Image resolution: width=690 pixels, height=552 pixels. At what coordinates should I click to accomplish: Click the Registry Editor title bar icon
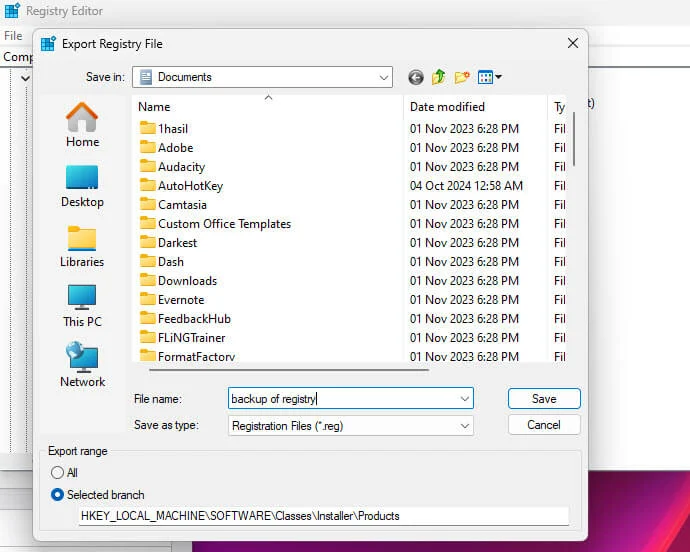coord(12,10)
